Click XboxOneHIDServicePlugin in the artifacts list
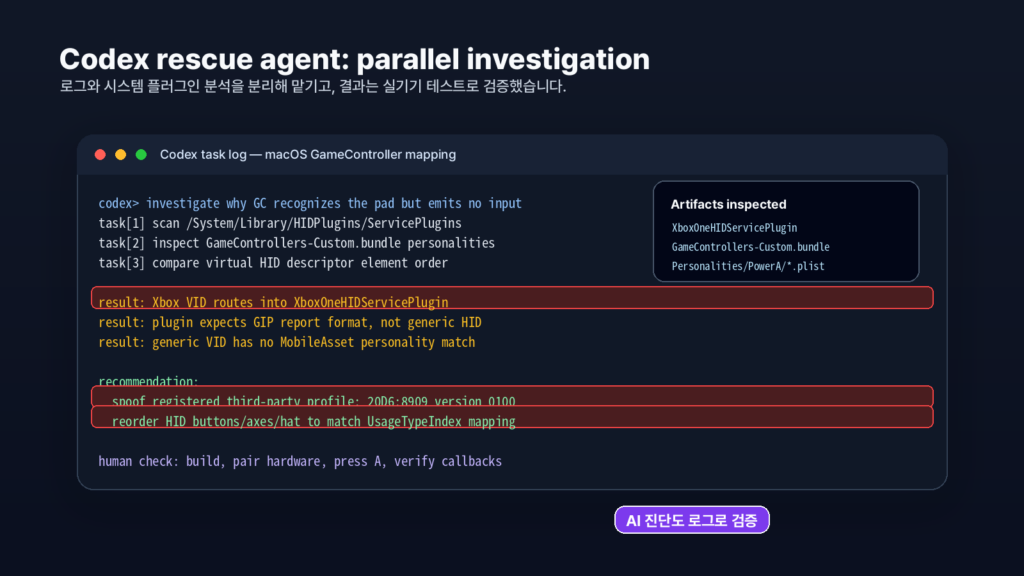 (x=734, y=228)
